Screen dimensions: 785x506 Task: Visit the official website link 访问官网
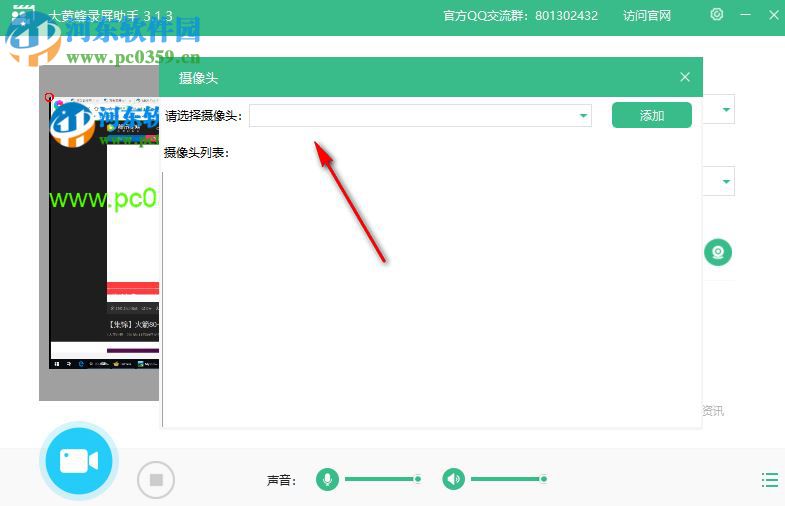coord(646,16)
